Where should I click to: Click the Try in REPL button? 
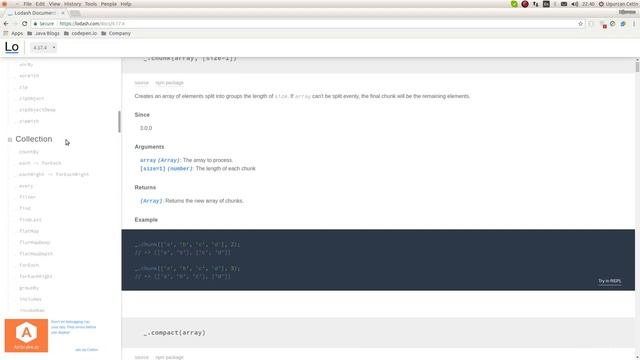pyautogui.click(x=609, y=281)
